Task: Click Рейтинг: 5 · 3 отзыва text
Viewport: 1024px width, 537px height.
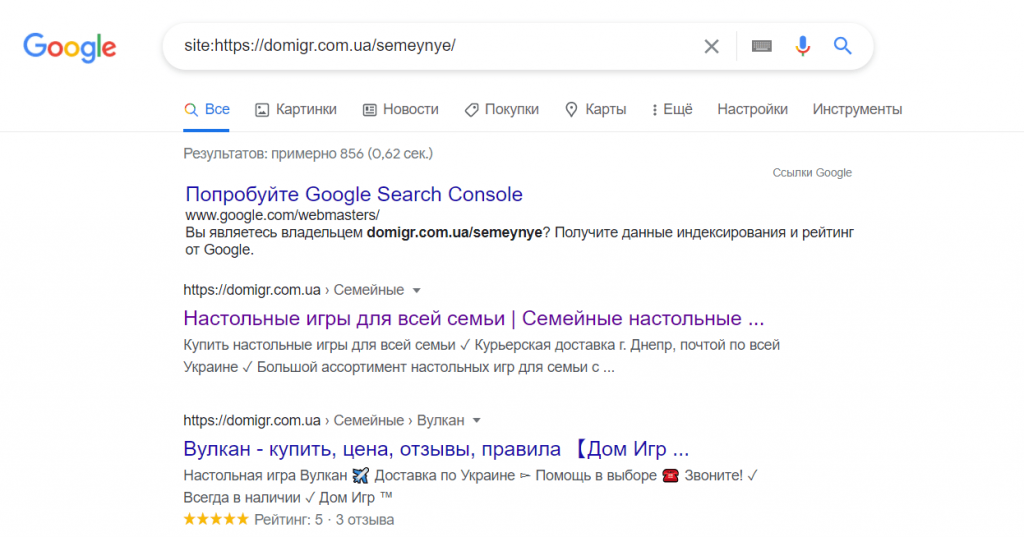Action: (324, 520)
